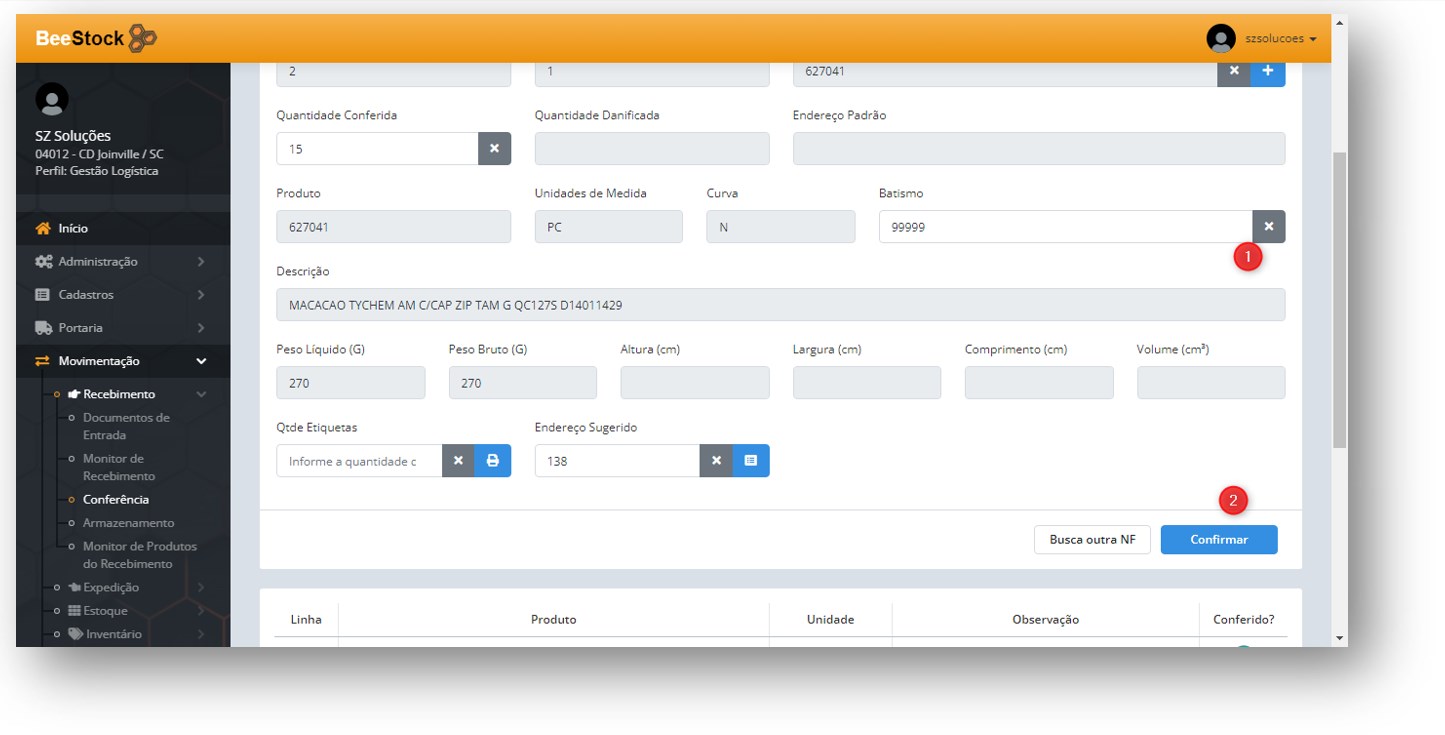Click the blue plus button at top
The image size is (1445, 735).
pyautogui.click(x=1268, y=71)
